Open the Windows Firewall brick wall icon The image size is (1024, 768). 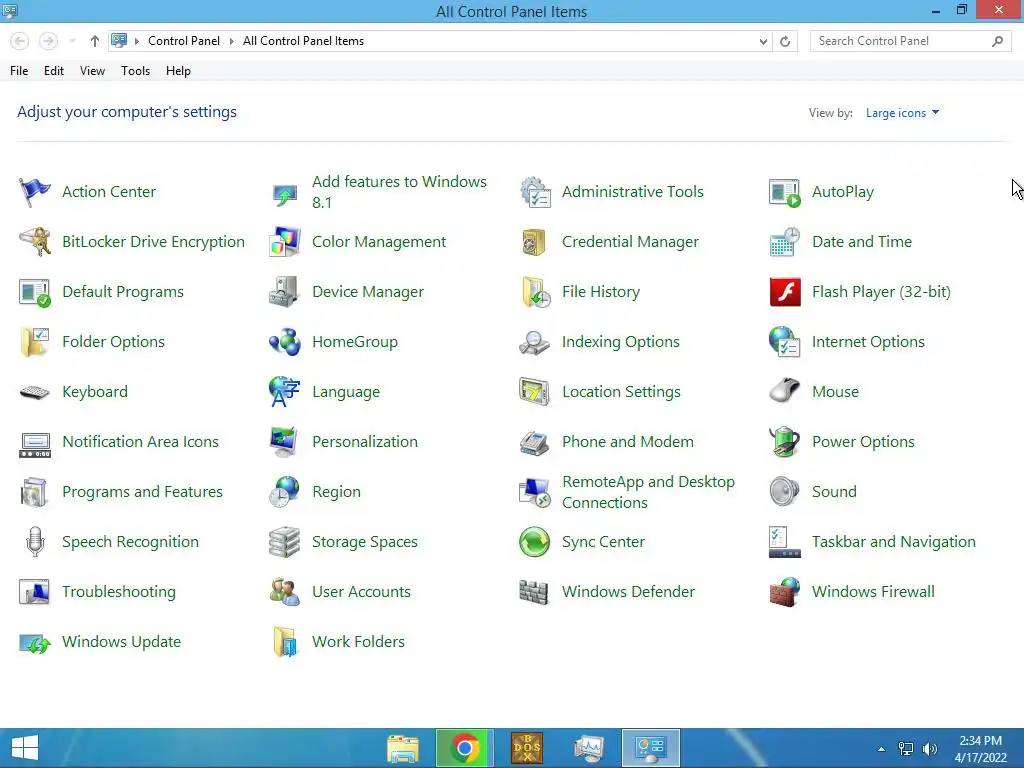[x=785, y=592]
